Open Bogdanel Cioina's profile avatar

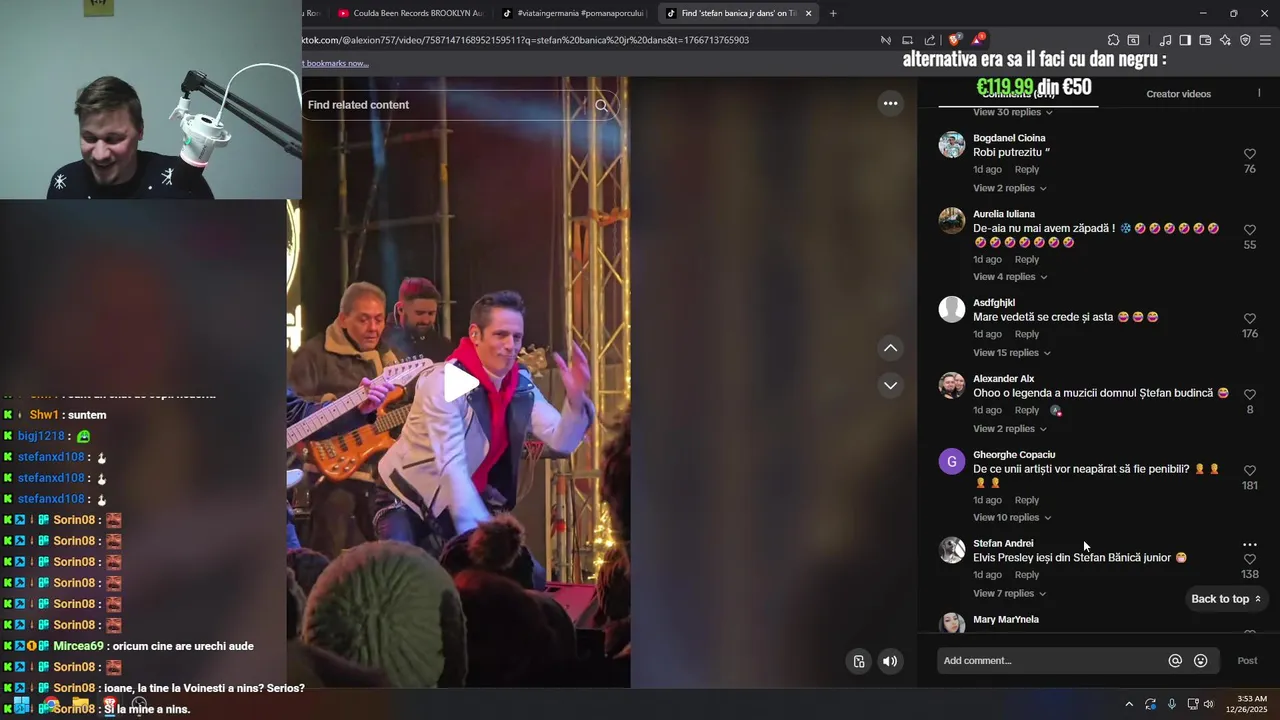pyautogui.click(x=951, y=145)
